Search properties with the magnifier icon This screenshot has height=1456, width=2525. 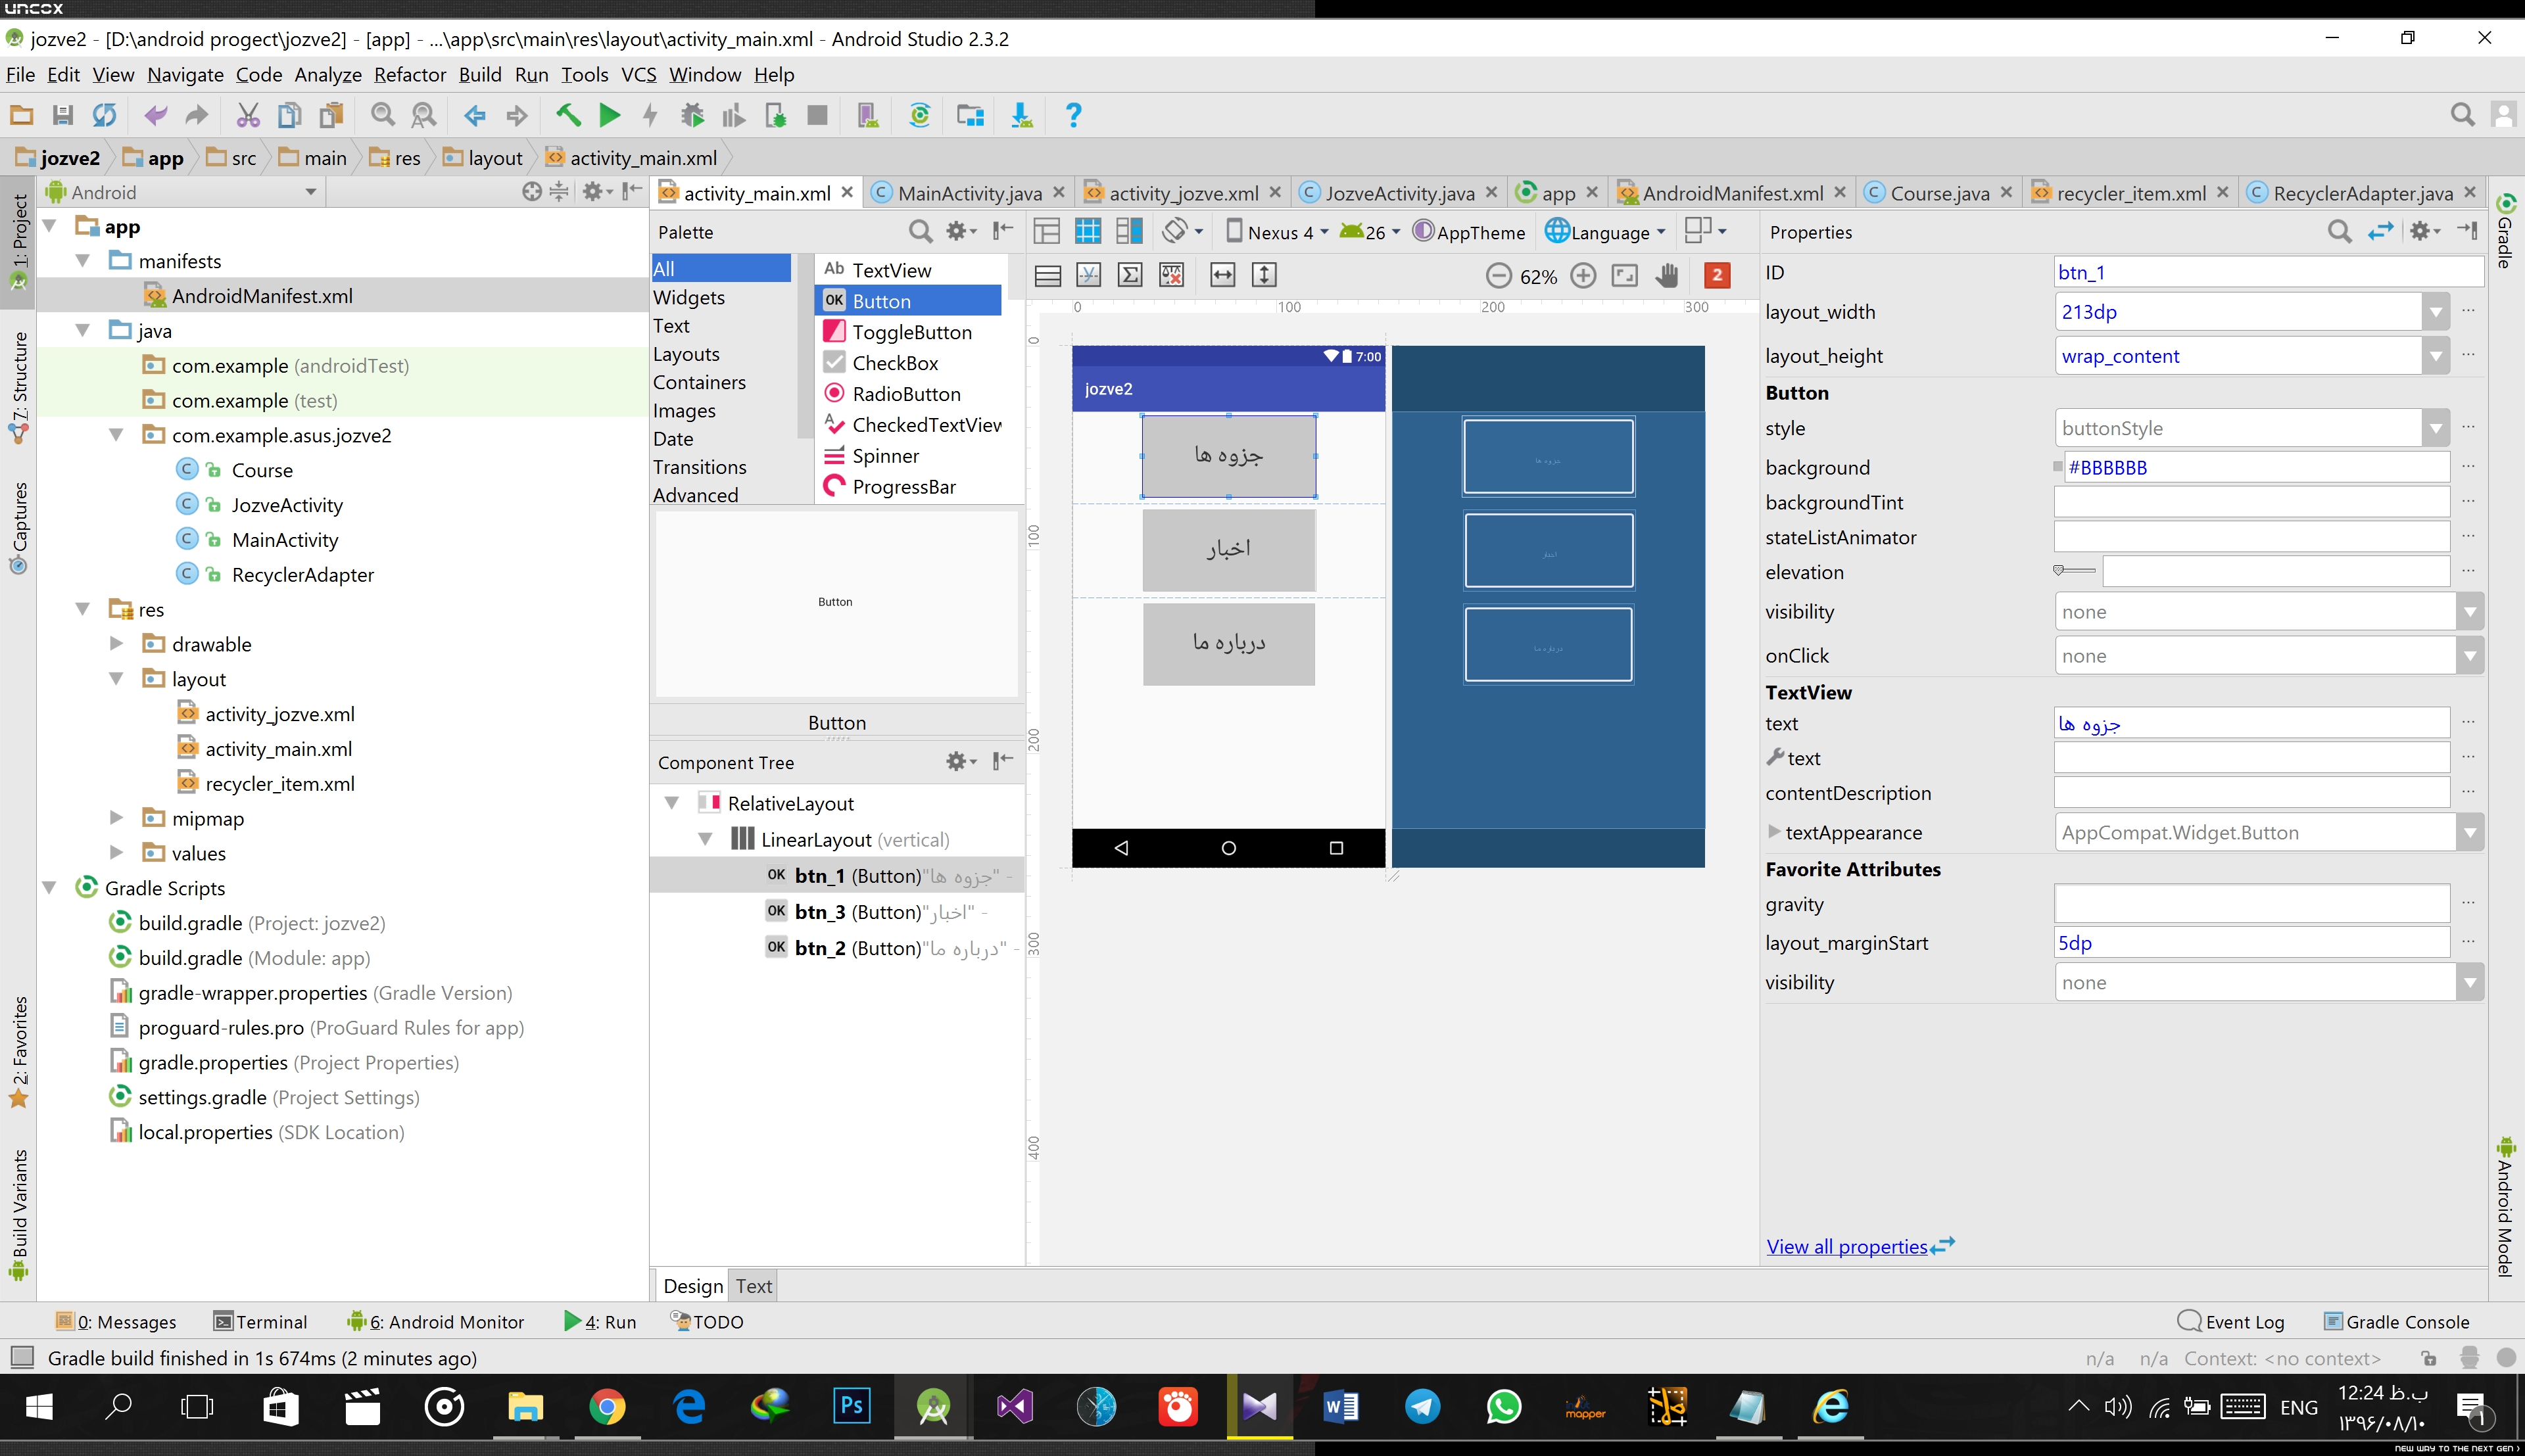point(2339,232)
